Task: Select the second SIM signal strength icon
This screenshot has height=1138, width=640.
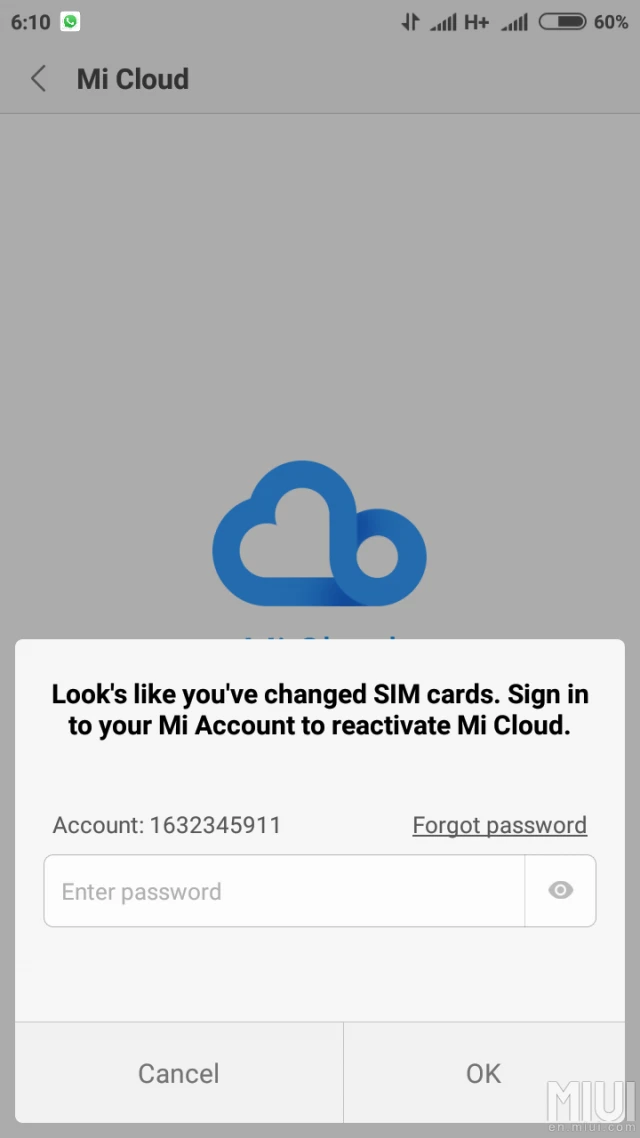Action: click(514, 21)
